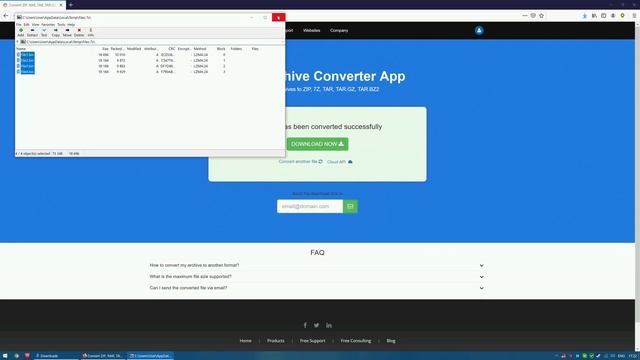Expand the maximum file size supported FAQ
Screen dimensions: 640x360
click(x=317, y=277)
